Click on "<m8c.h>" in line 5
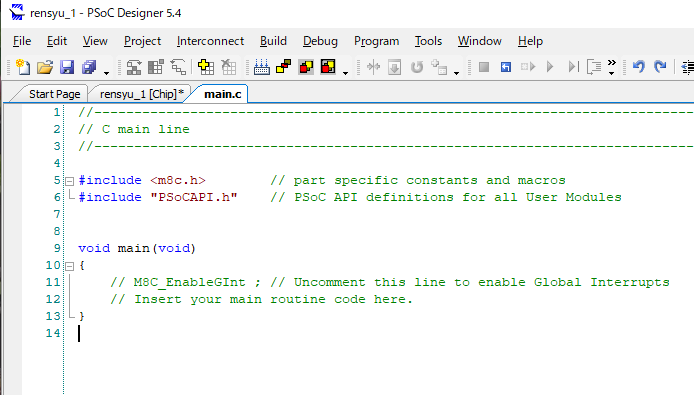The image size is (694, 395). click(x=177, y=180)
